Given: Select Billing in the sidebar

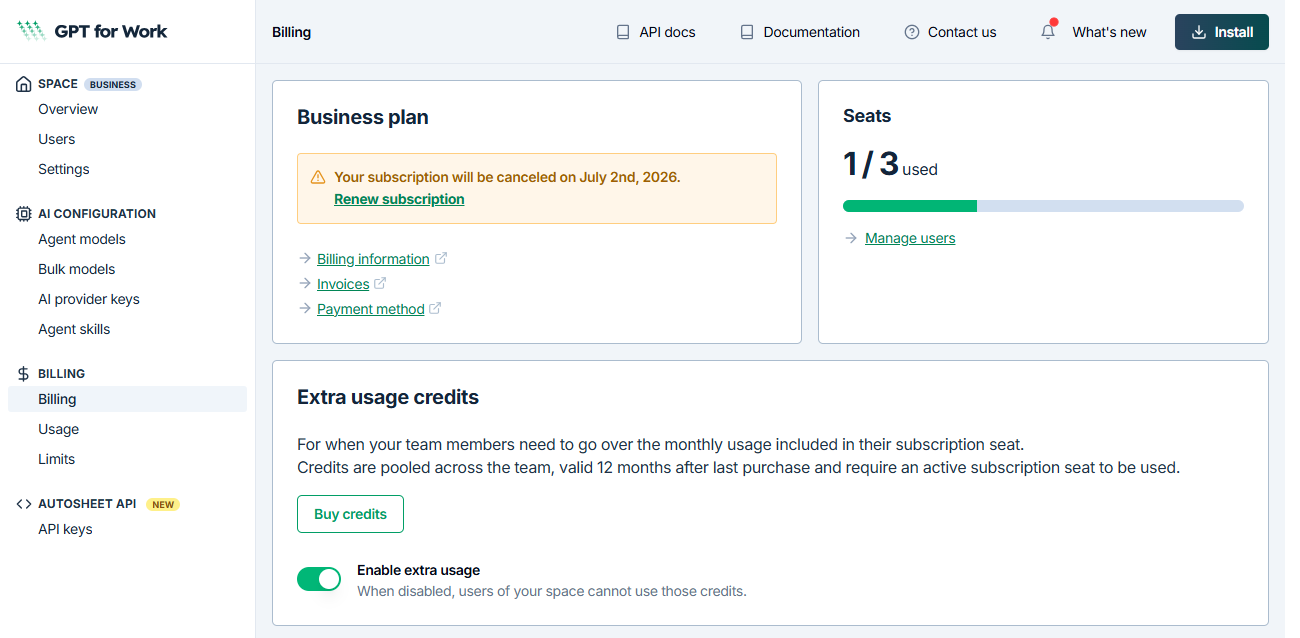Looking at the screenshot, I should (127, 399).
